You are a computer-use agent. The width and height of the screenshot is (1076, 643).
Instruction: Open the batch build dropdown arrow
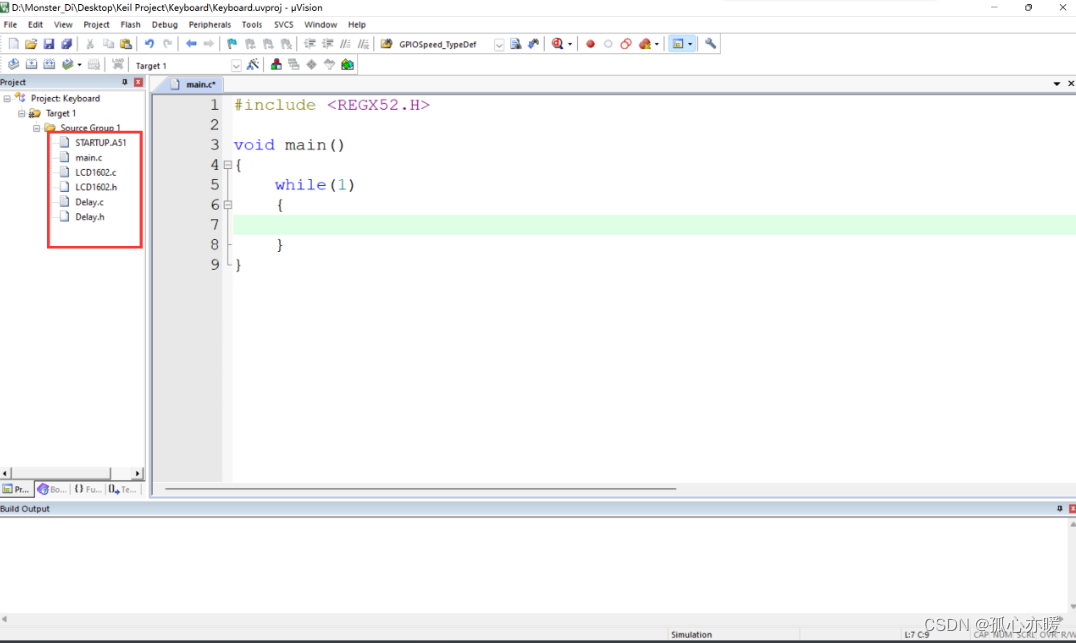coord(80,65)
